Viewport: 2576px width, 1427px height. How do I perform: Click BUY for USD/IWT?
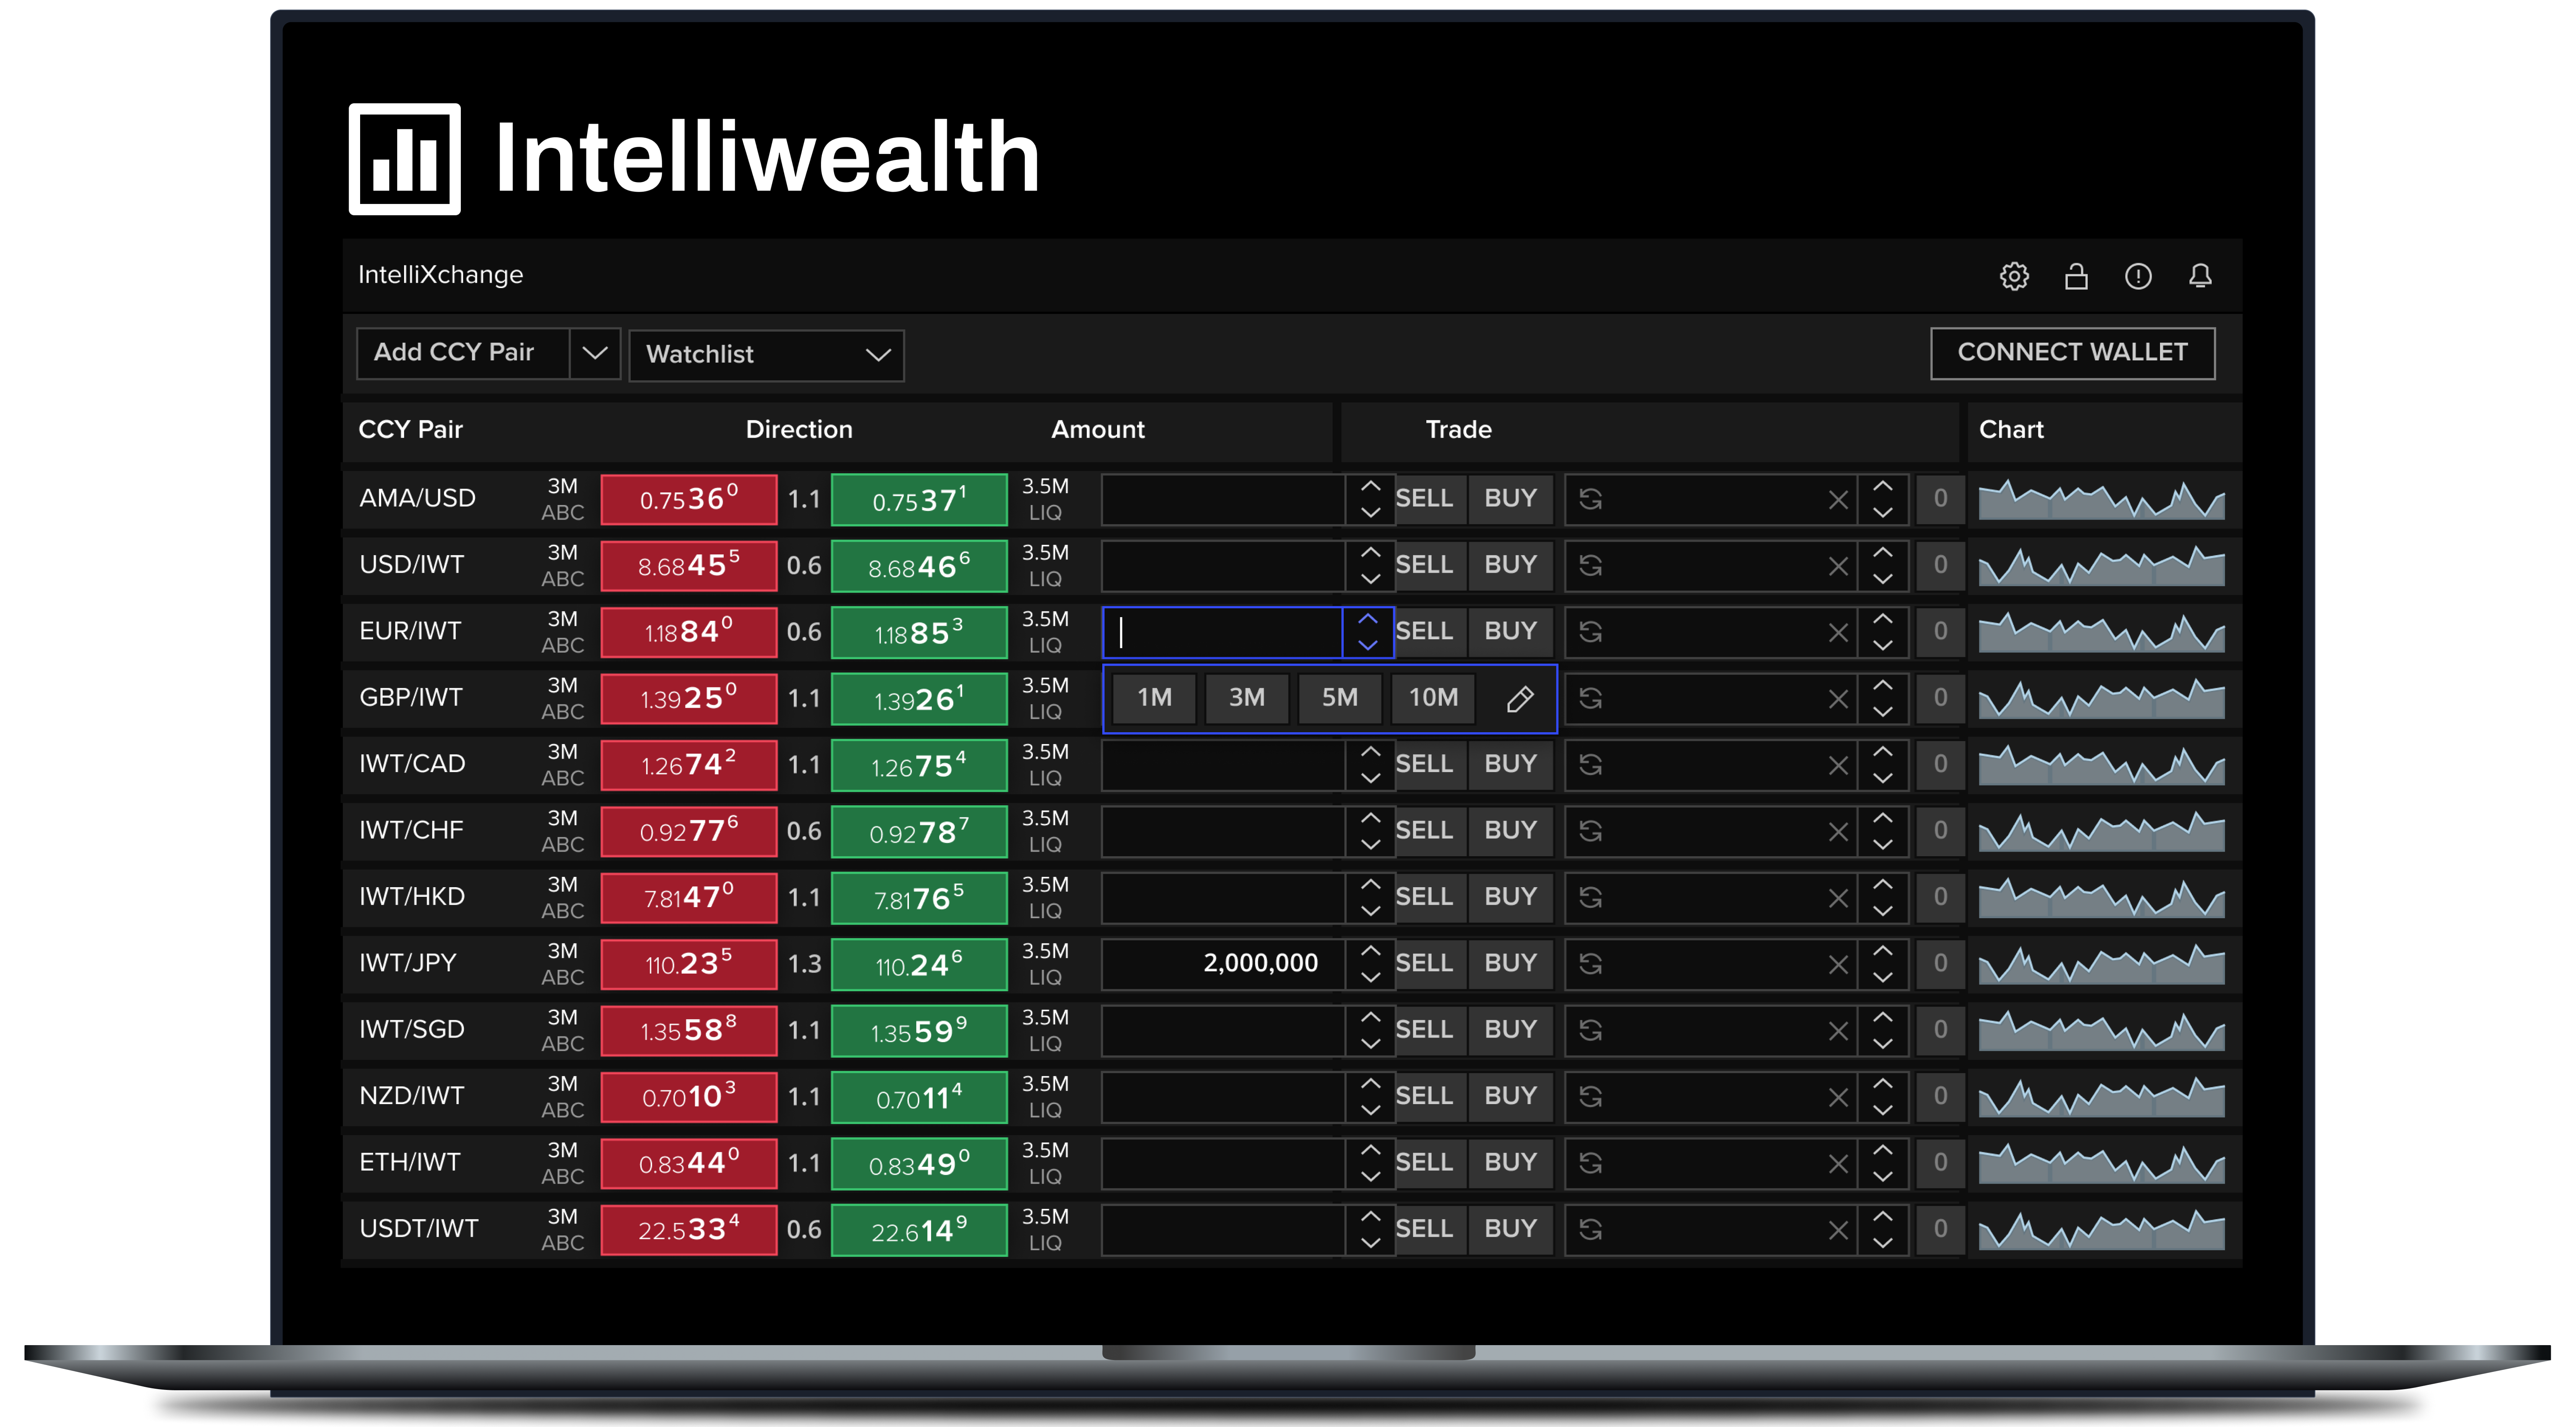point(1510,566)
